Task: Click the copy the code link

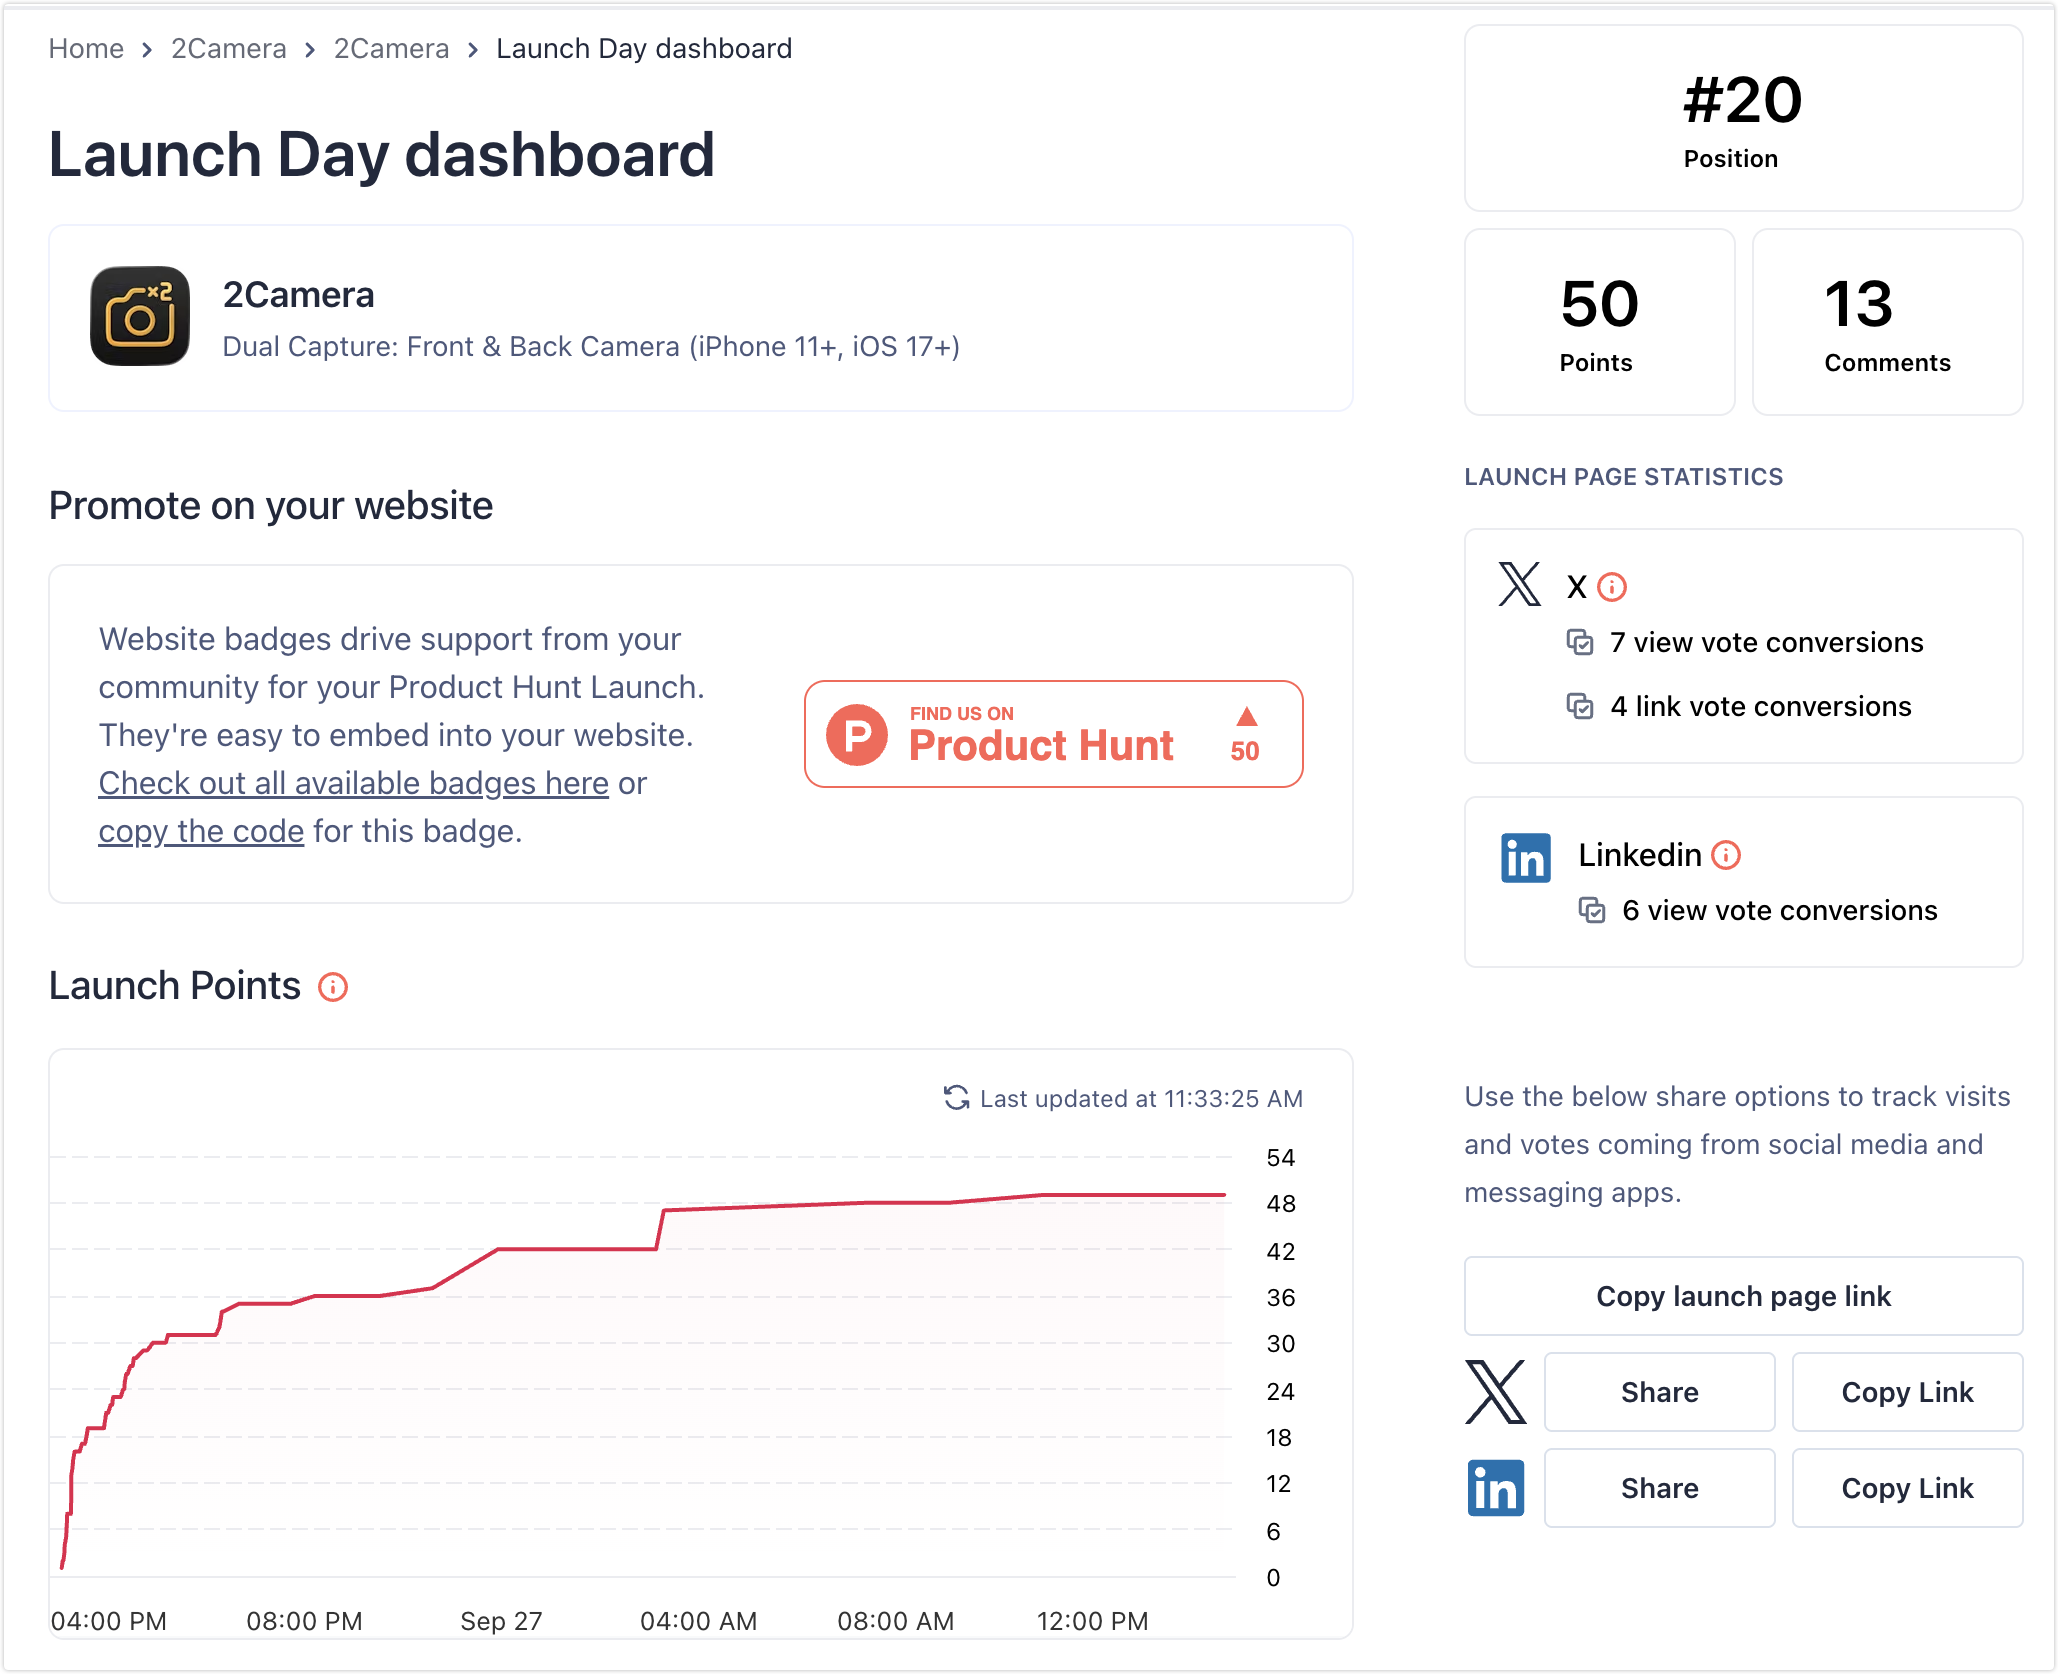Action: (201, 831)
